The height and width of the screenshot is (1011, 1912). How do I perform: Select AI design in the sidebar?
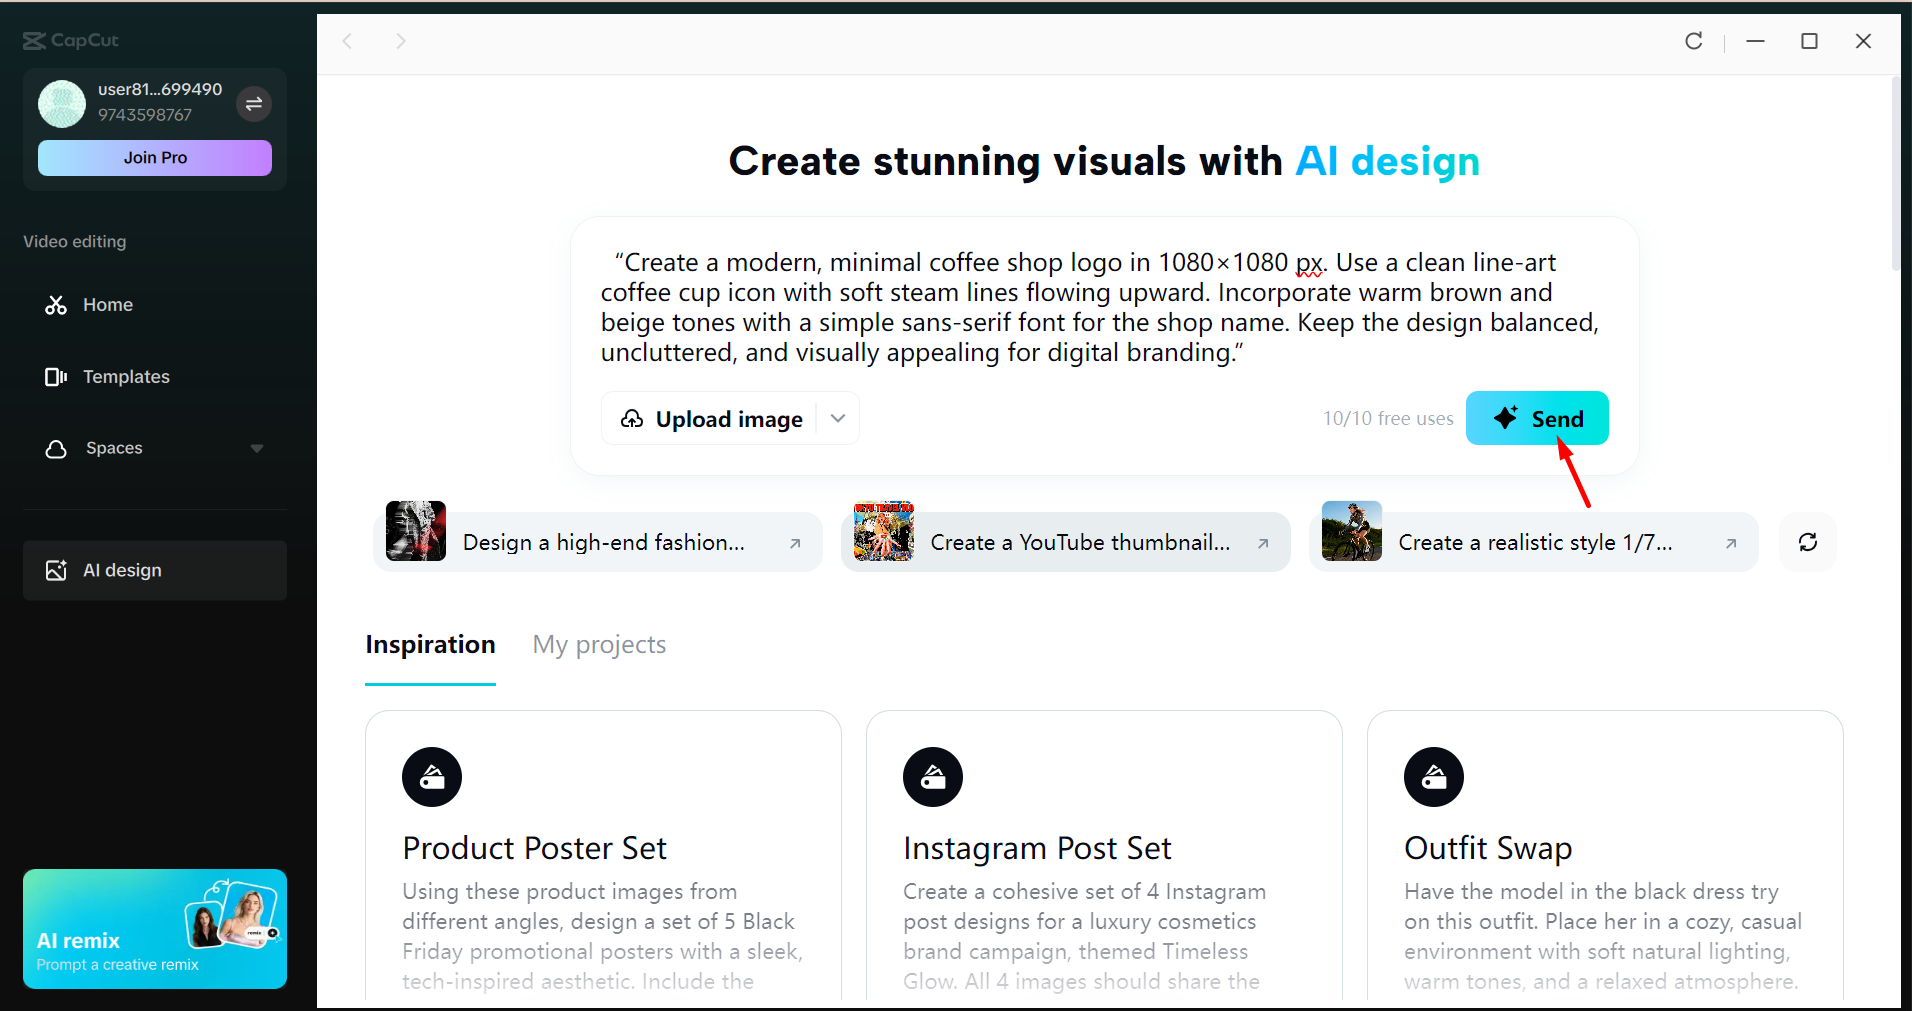coord(155,570)
